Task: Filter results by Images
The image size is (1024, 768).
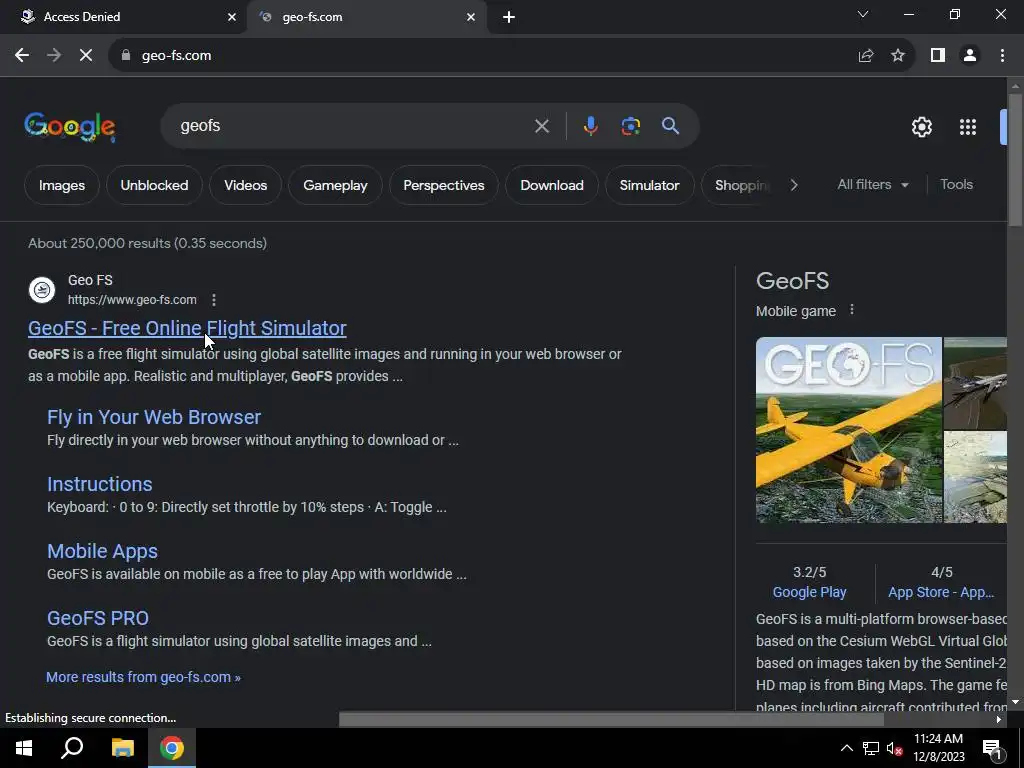Action: (62, 185)
